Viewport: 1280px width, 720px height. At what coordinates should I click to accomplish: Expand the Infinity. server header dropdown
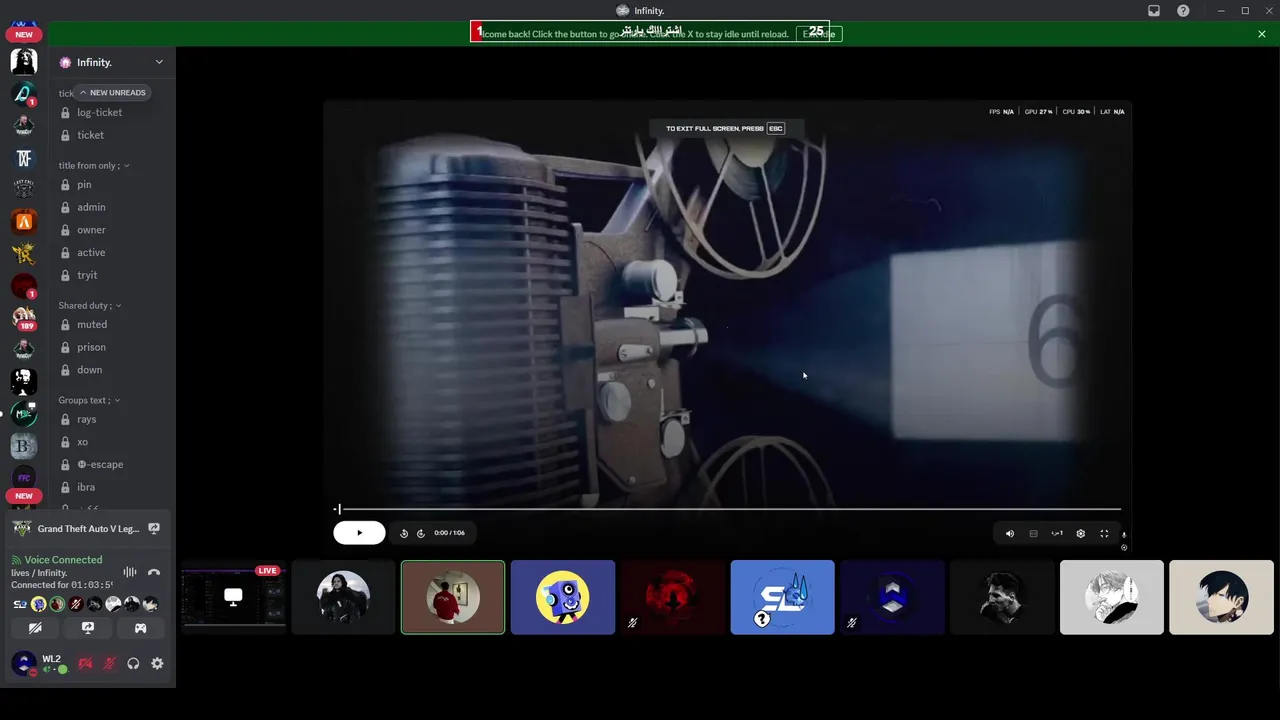[159, 62]
